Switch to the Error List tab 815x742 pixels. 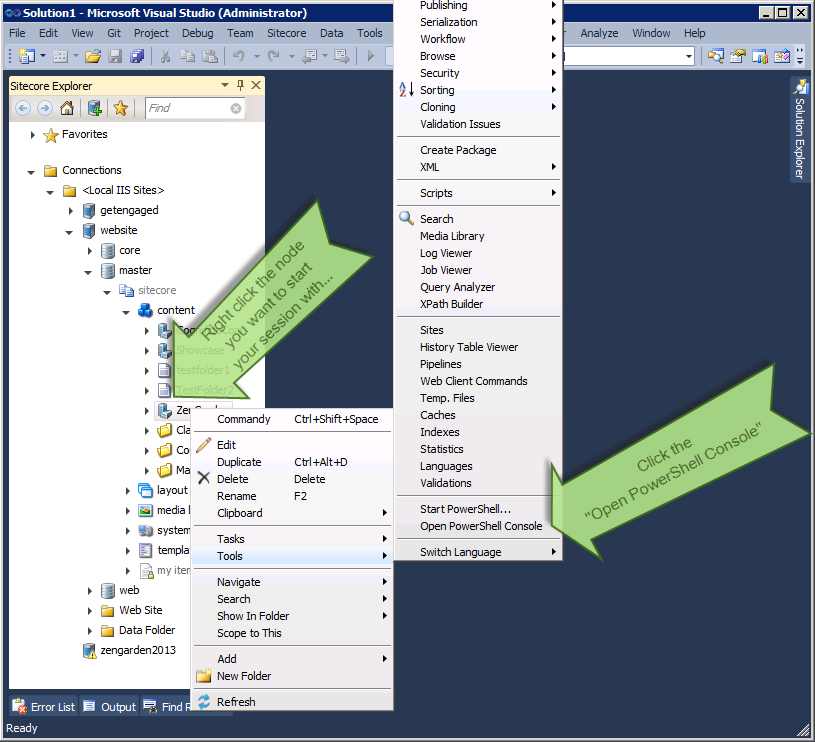coord(44,707)
